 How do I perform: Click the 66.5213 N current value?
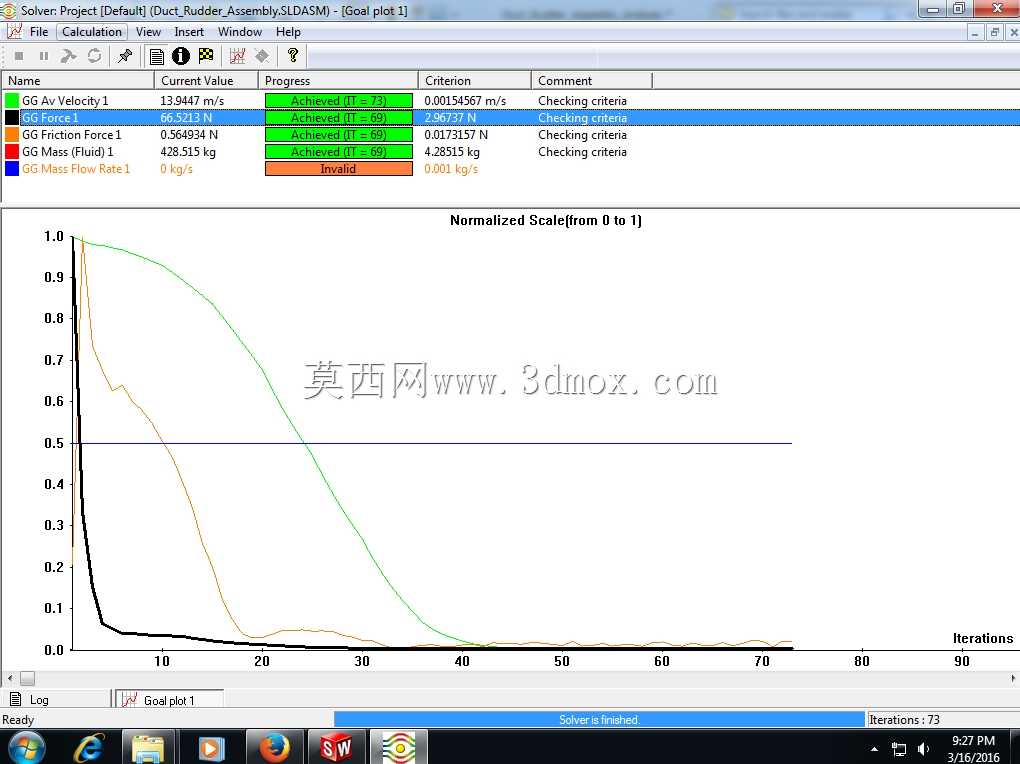(x=186, y=118)
